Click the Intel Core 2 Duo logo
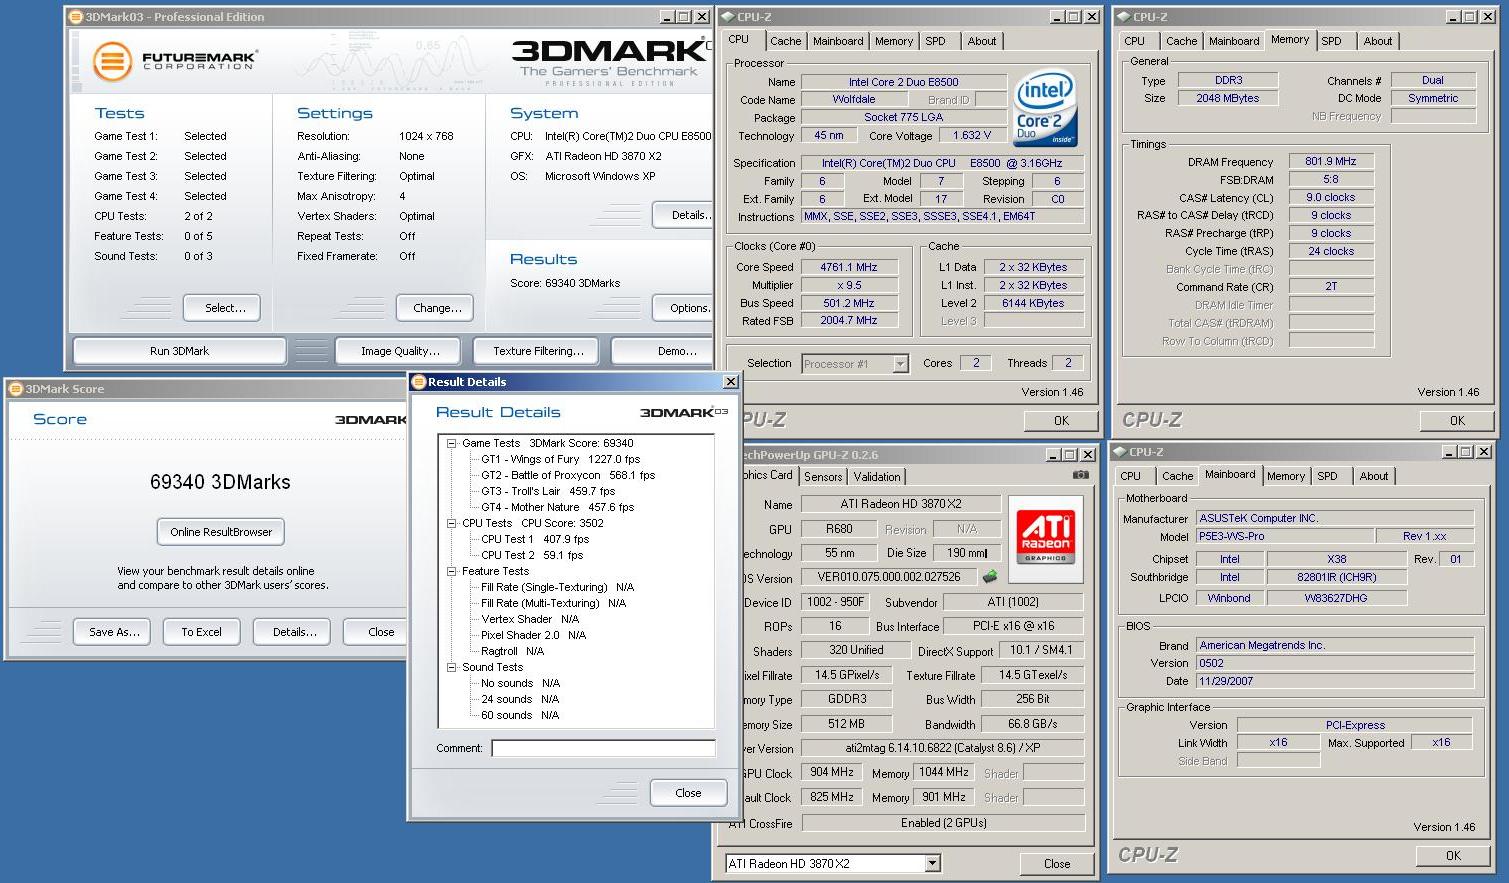 [1045, 108]
